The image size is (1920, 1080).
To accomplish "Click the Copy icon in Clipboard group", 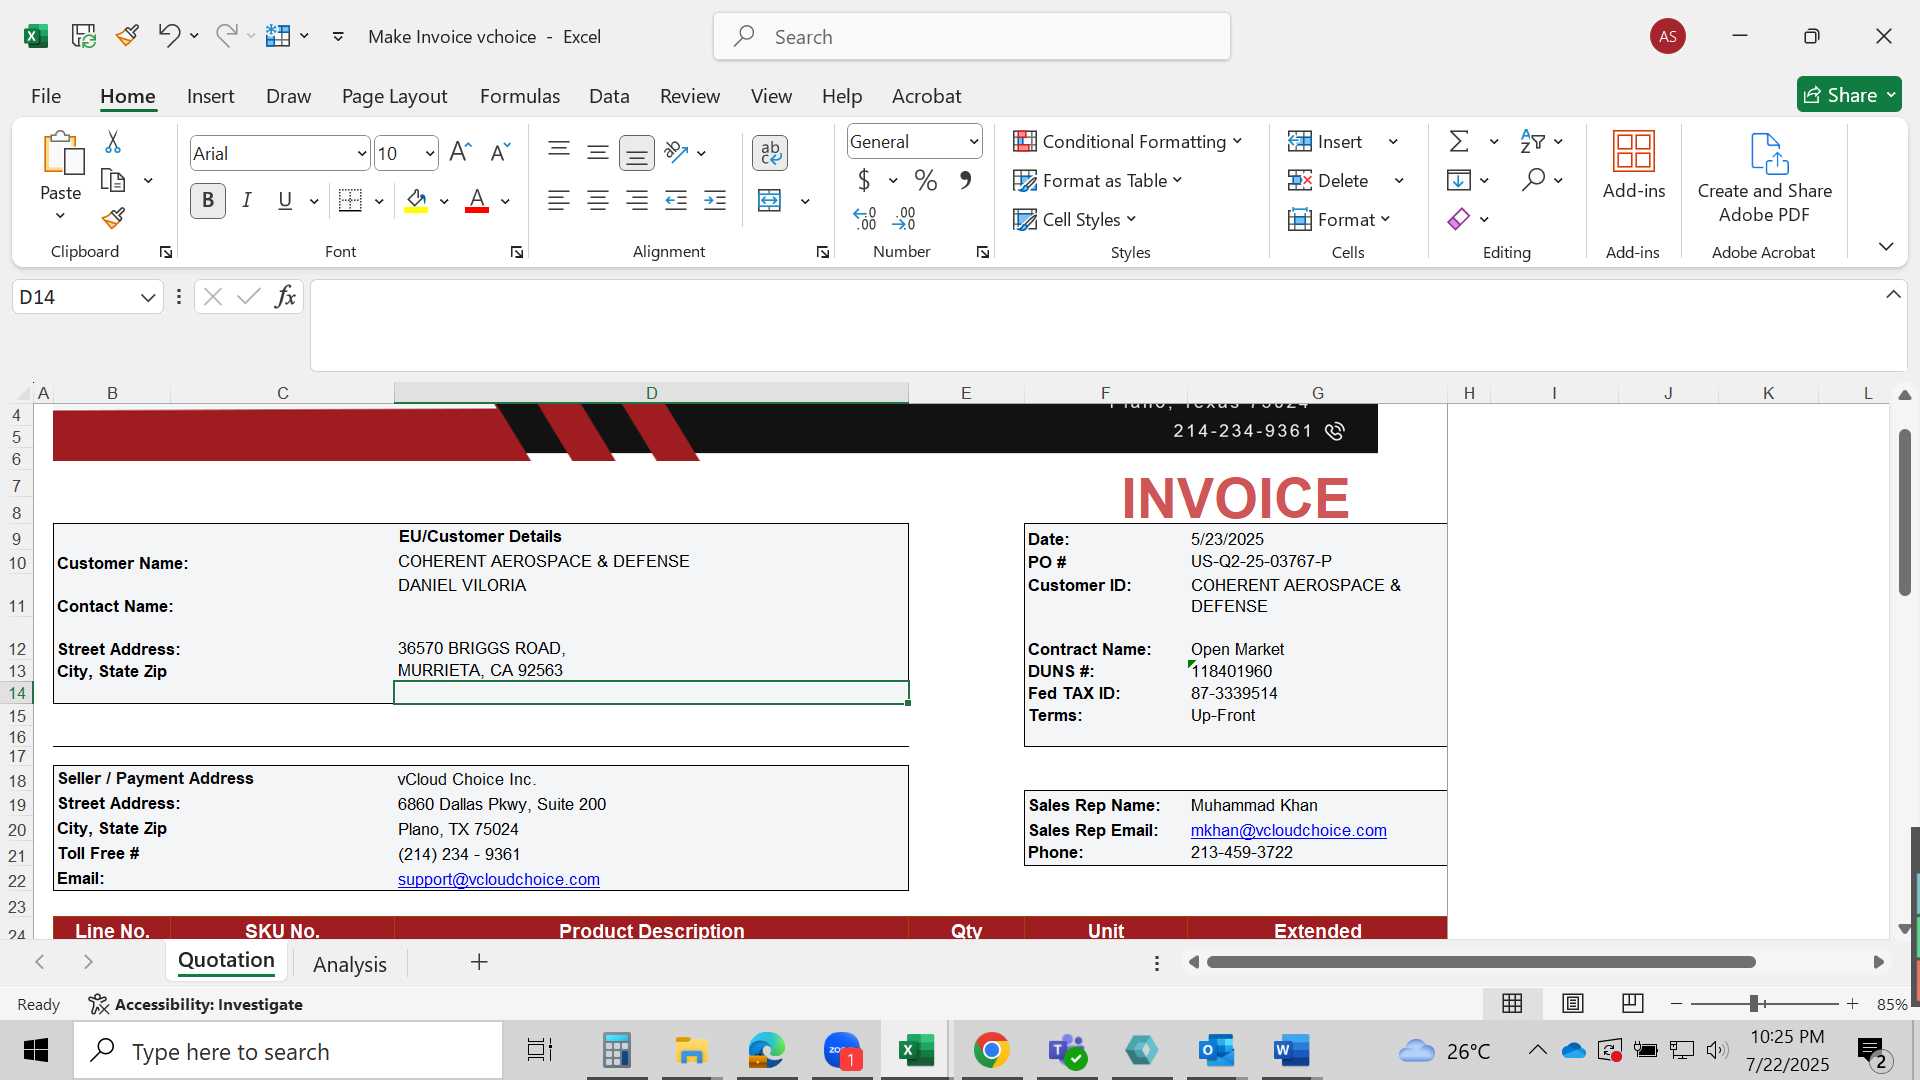I will click(x=113, y=181).
